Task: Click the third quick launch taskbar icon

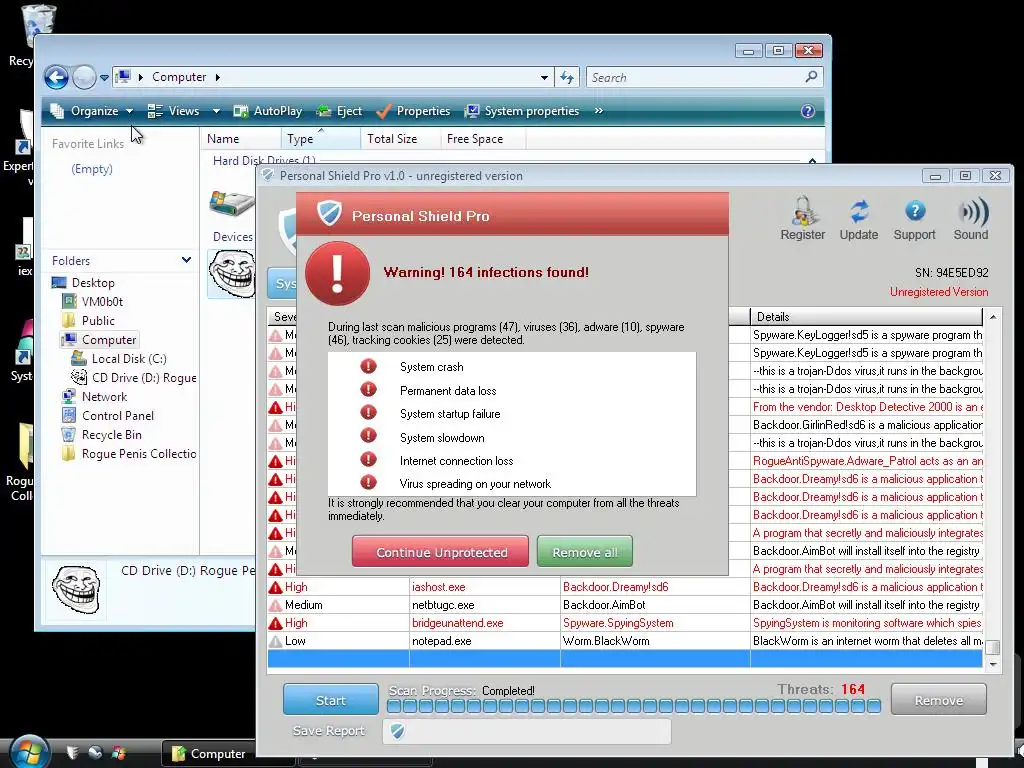Action: (118, 752)
